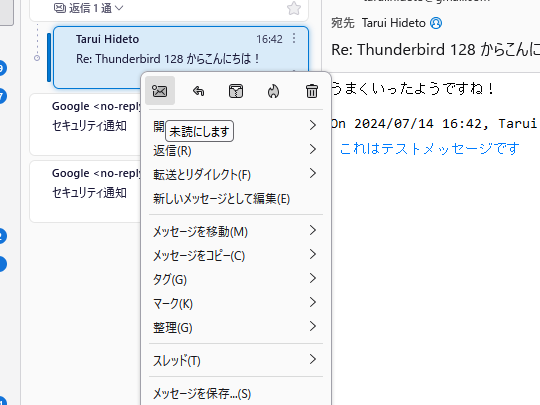Click the Tarui Hideto recipient name in header
The image size is (540, 405).
pos(394,23)
